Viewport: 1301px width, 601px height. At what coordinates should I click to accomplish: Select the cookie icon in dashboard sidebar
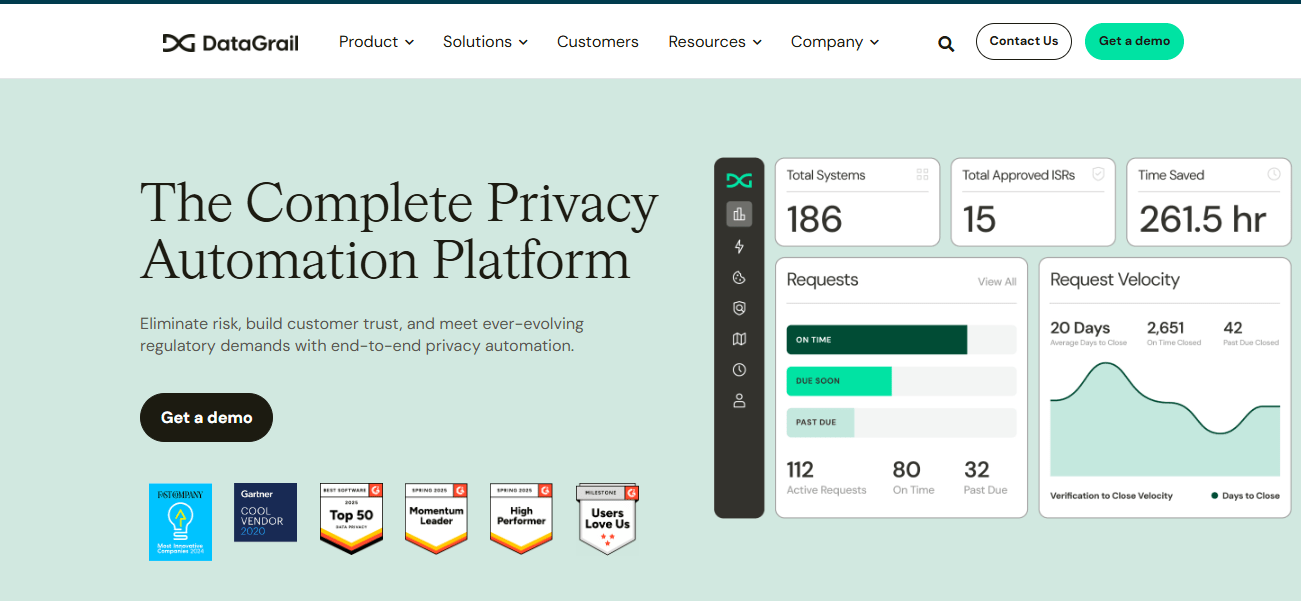(x=739, y=278)
